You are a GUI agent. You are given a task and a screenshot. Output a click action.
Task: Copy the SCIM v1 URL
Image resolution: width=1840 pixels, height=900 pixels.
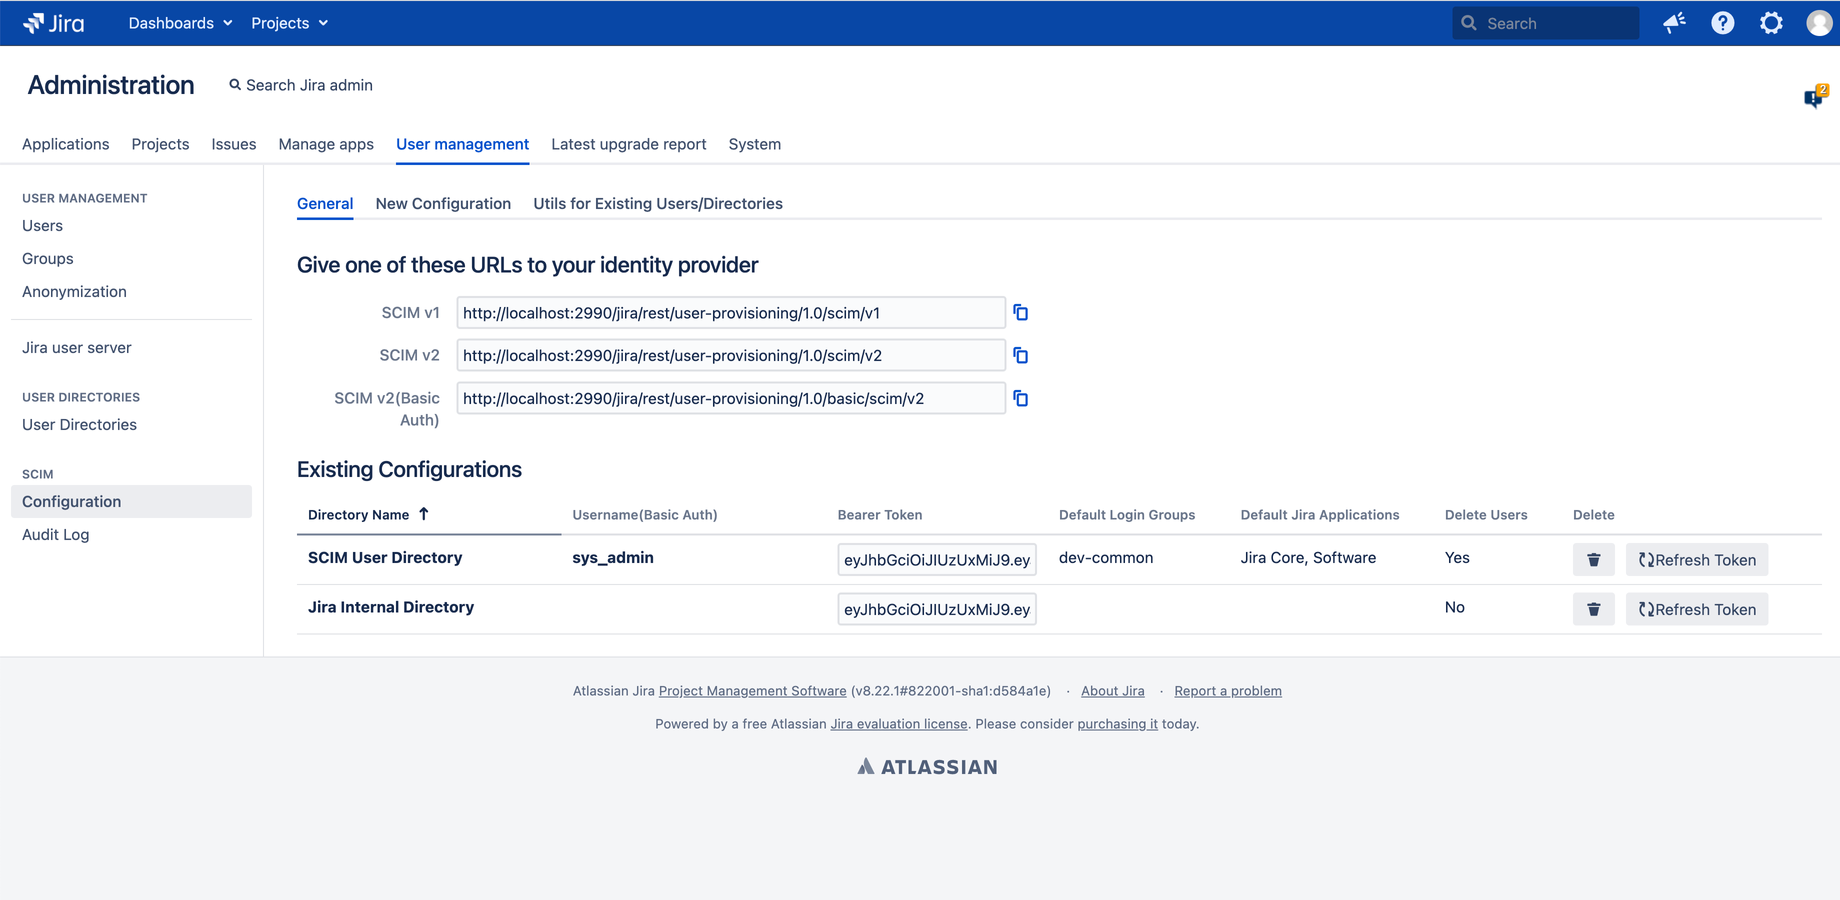pos(1020,313)
